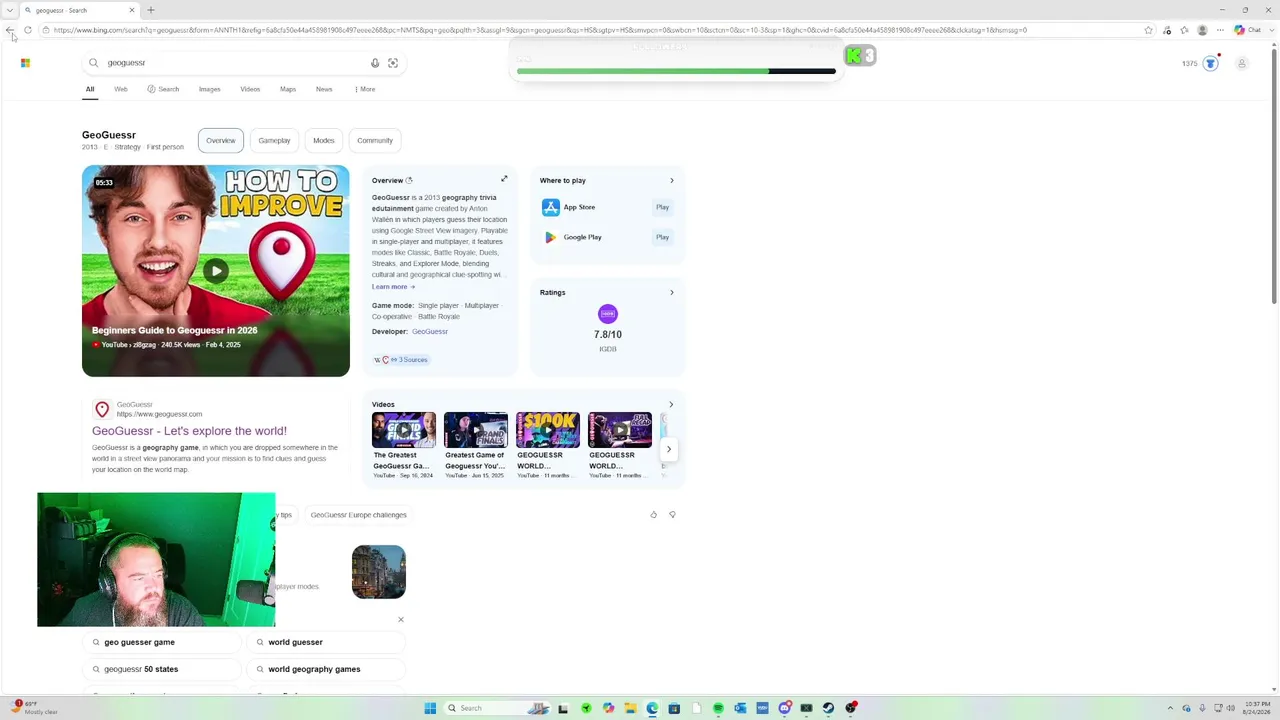Search related query 'world geography games'
Image resolution: width=1280 pixels, height=720 pixels.
pos(326,669)
